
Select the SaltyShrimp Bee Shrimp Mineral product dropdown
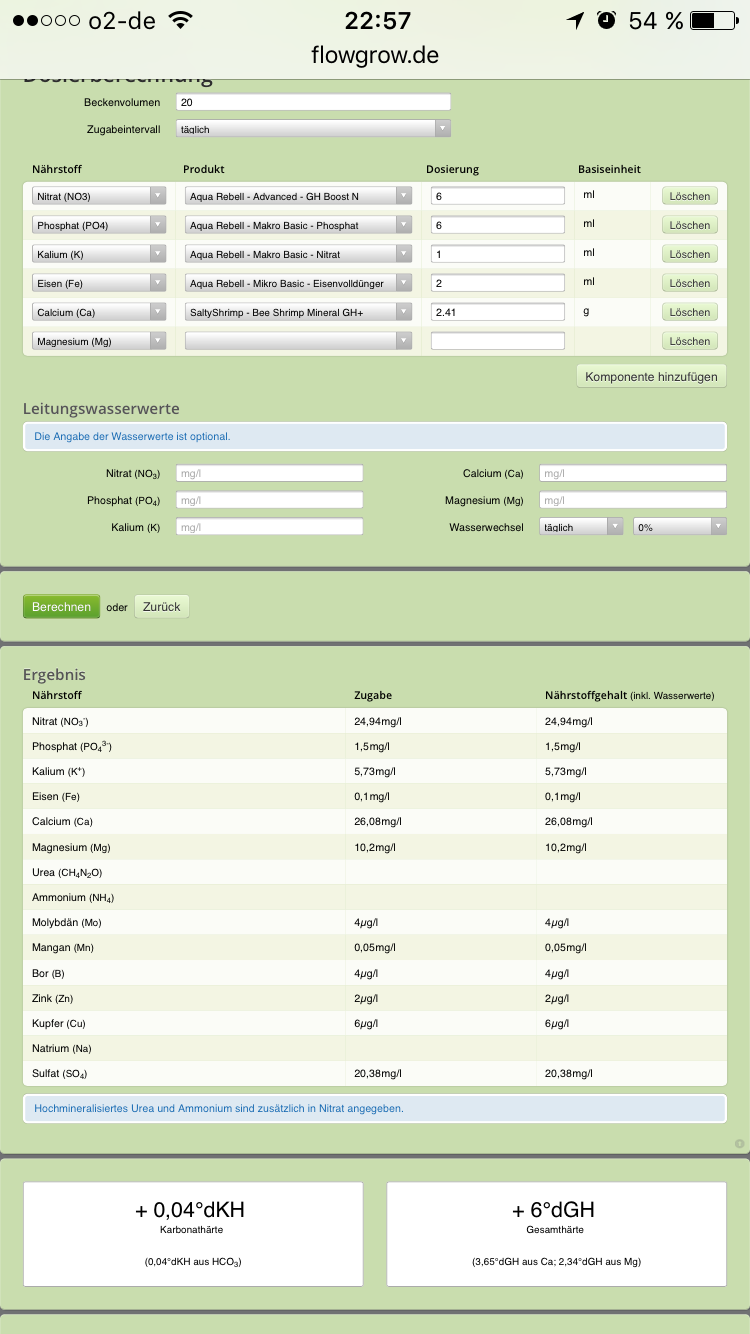coord(298,312)
